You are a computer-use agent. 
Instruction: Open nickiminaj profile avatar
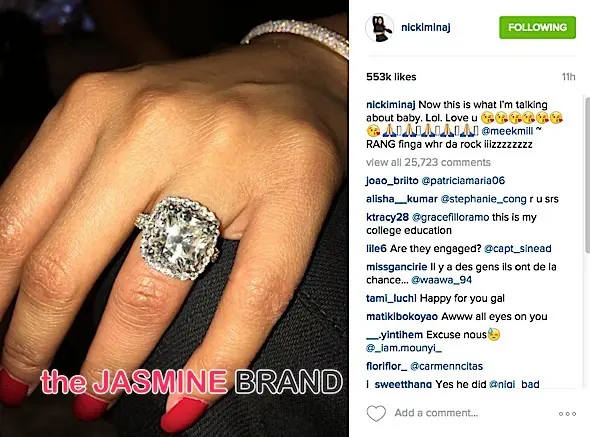pos(380,27)
